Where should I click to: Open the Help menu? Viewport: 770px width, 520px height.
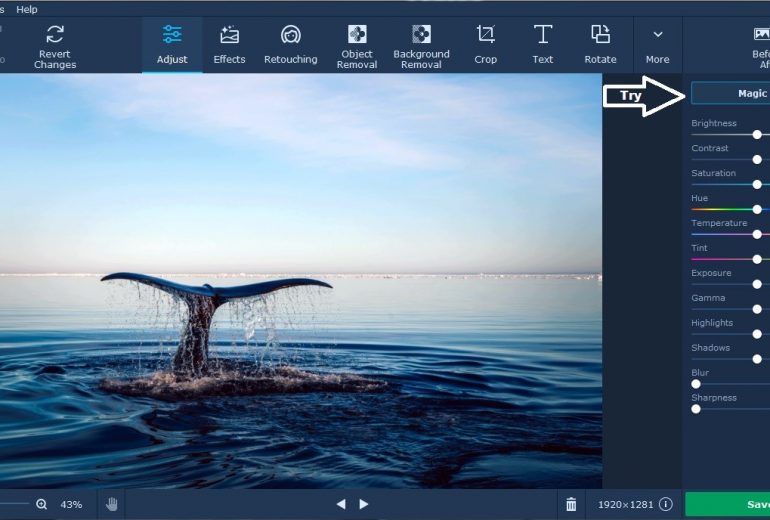(27, 9)
